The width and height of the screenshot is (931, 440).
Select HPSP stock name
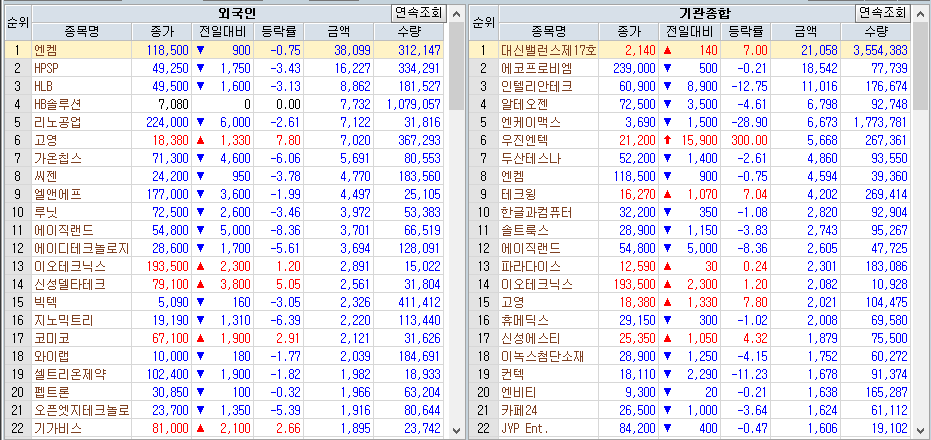click(46, 68)
